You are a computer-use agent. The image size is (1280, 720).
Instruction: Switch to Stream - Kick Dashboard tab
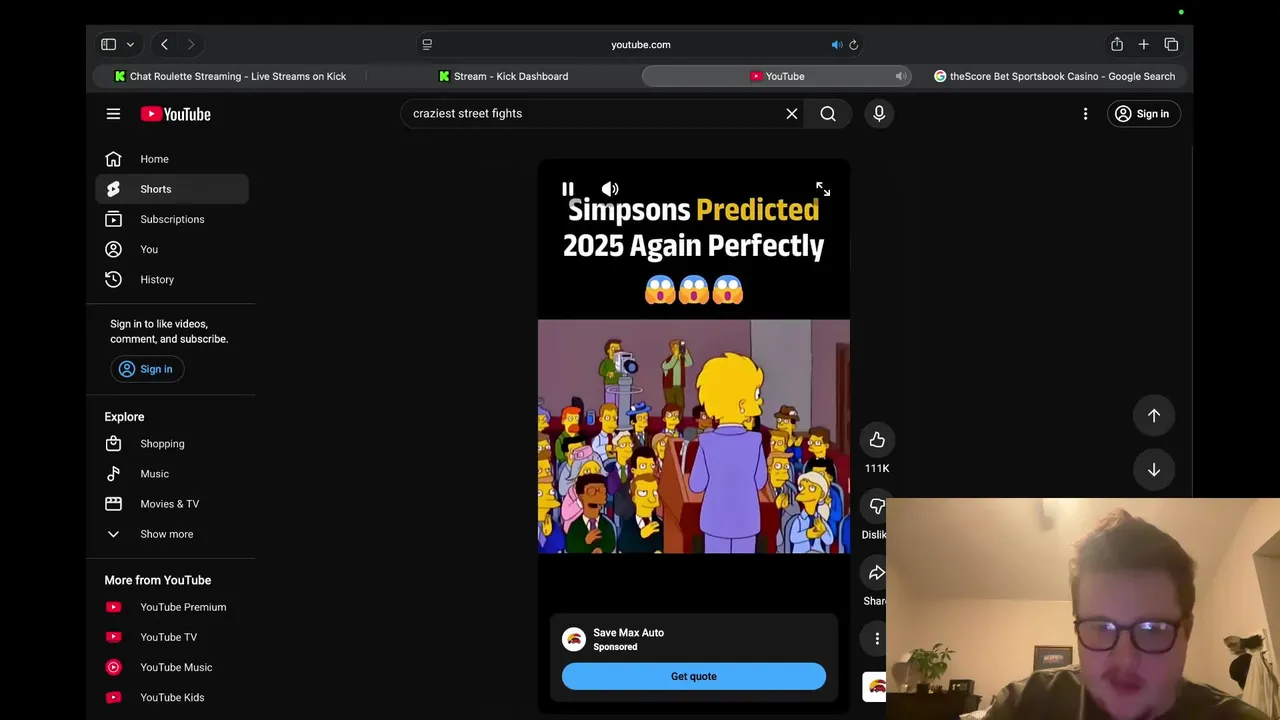(504, 76)
